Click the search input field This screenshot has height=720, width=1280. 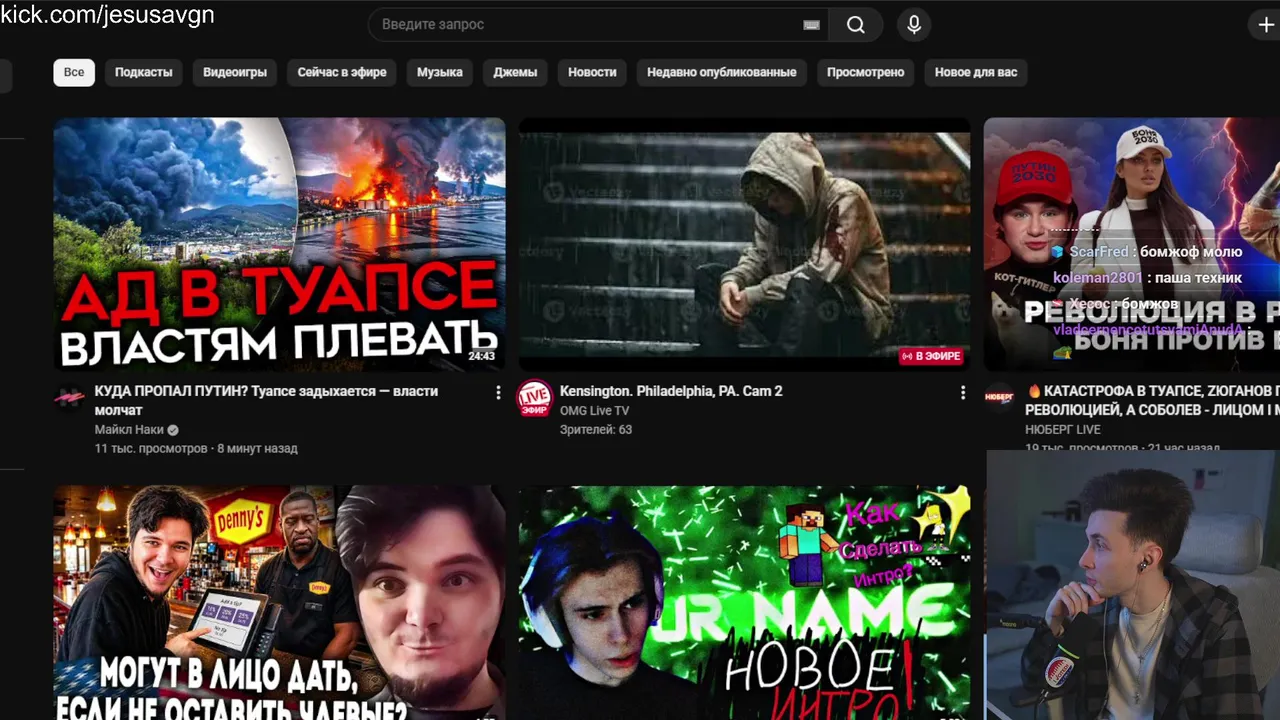(597, 25)
